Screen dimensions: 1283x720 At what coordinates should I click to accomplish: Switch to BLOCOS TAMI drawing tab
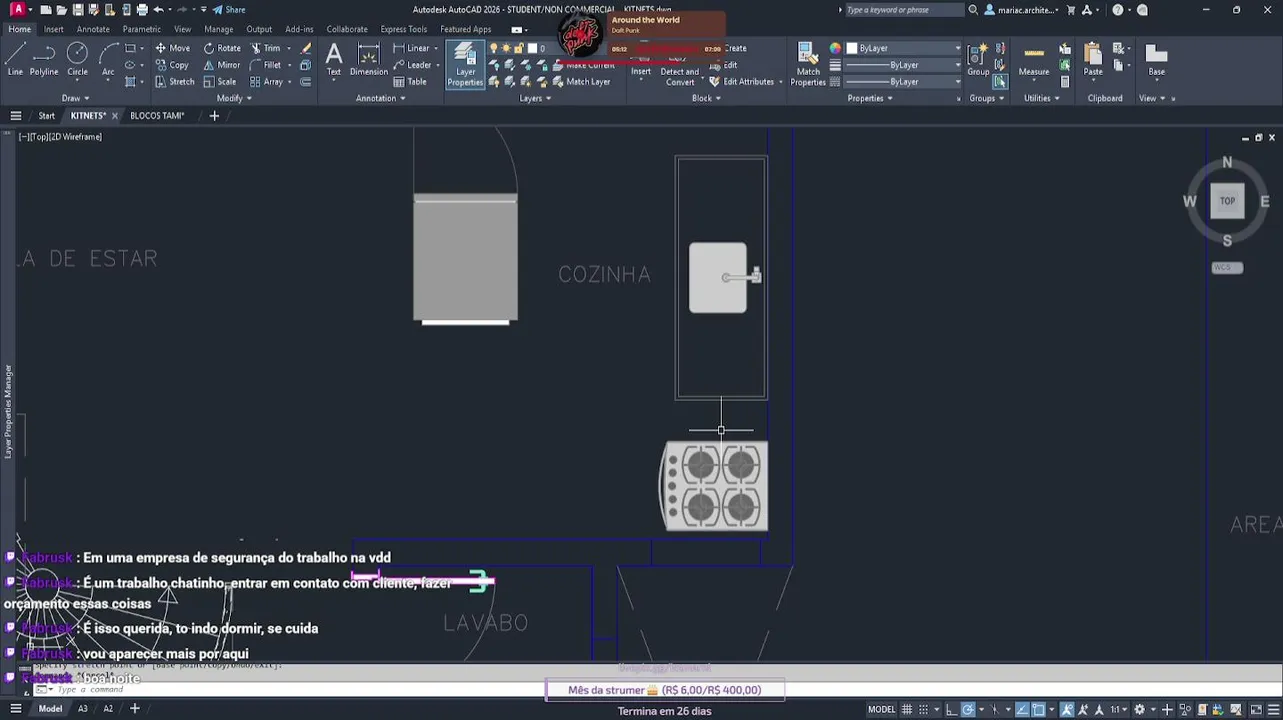coord(157,116)
